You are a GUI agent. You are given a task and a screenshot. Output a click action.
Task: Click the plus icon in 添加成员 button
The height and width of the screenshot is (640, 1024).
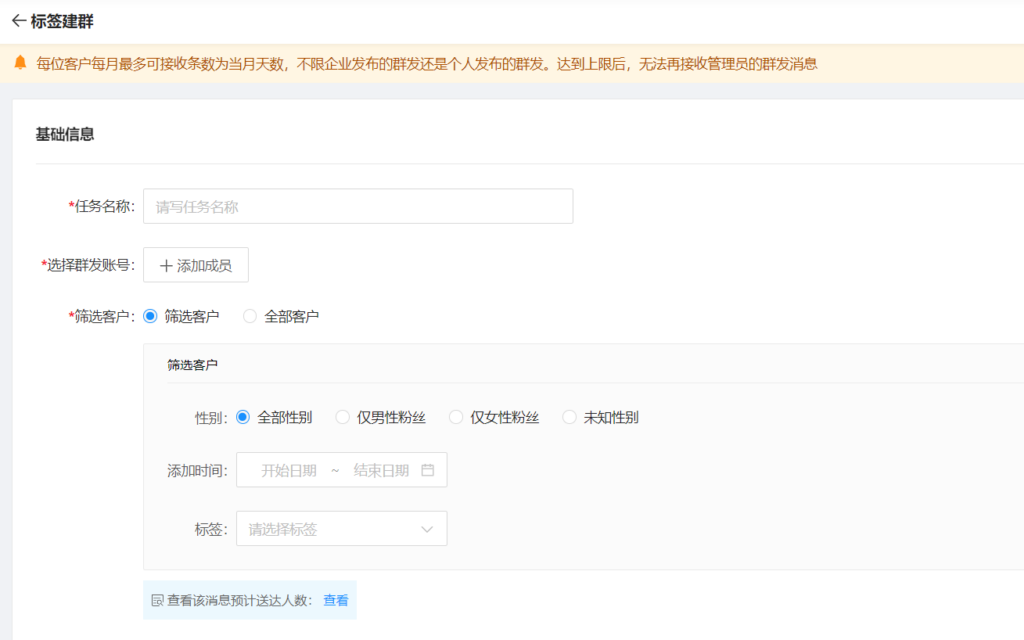[x=166, y=266]
